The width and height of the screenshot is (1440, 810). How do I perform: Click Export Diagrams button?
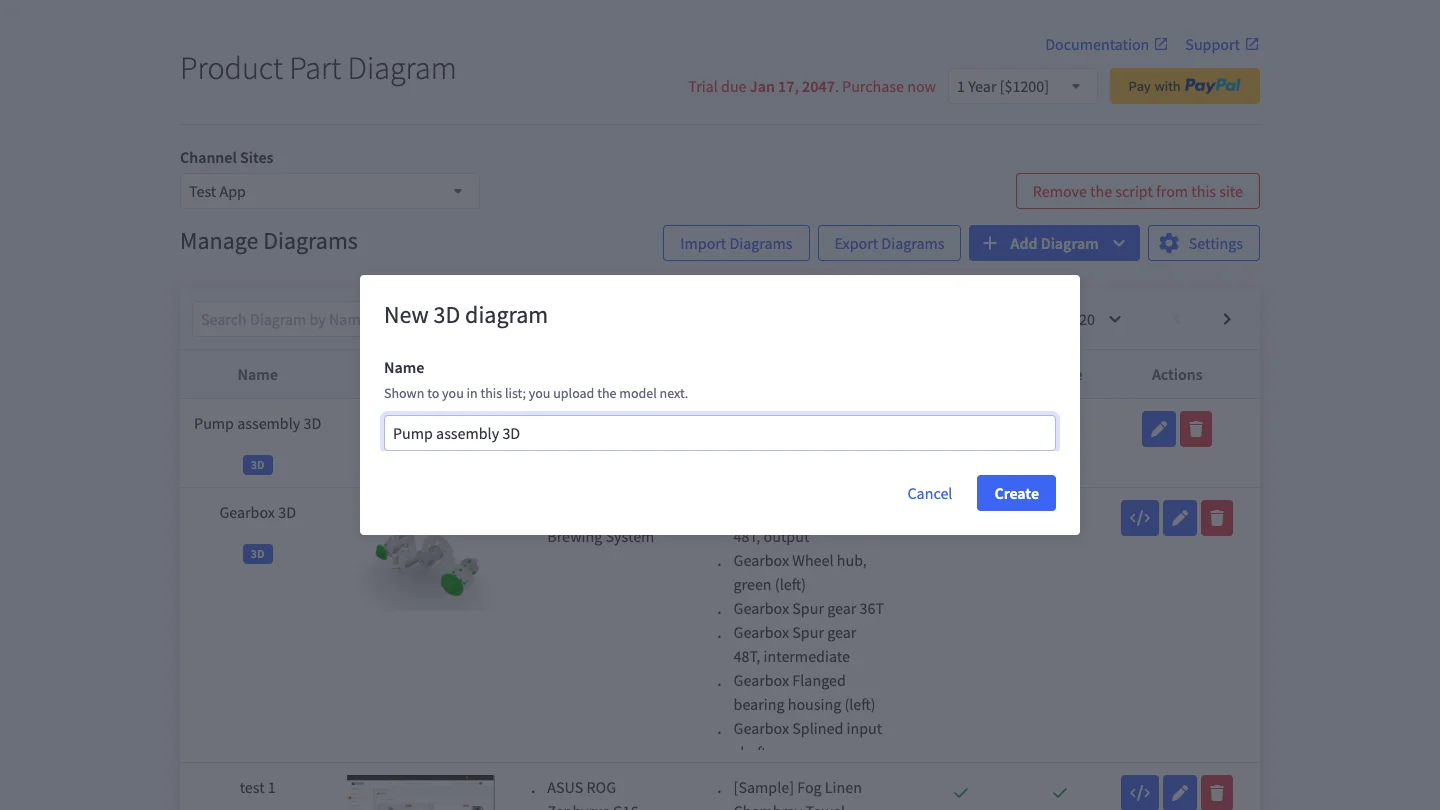click(890, 243)
